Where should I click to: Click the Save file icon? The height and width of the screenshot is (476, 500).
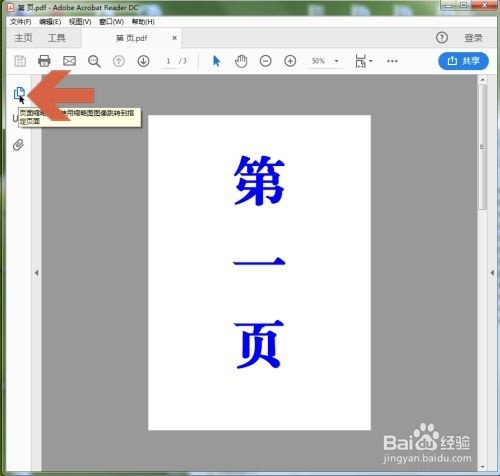(x=20, y=61)
